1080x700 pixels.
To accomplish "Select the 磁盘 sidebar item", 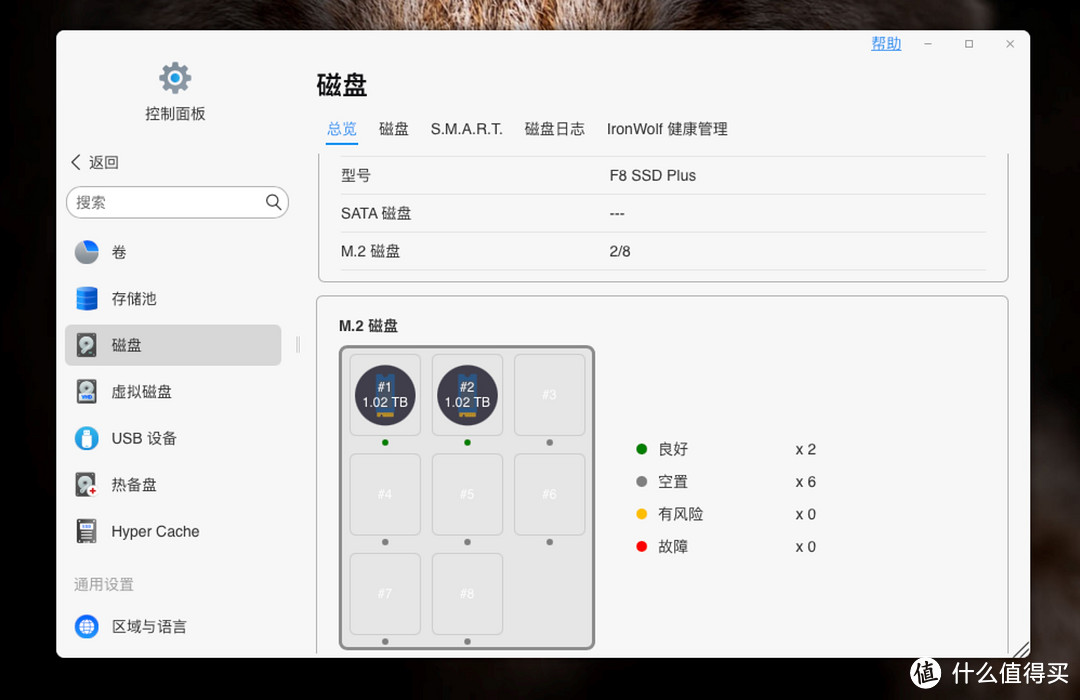I will click(87, 345).
